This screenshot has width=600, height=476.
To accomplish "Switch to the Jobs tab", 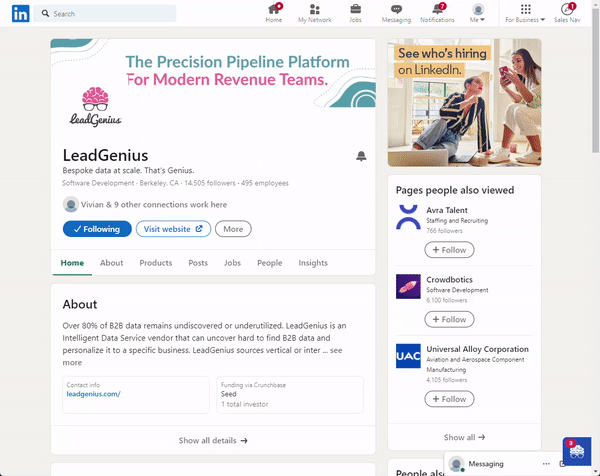I will point(232,263).
